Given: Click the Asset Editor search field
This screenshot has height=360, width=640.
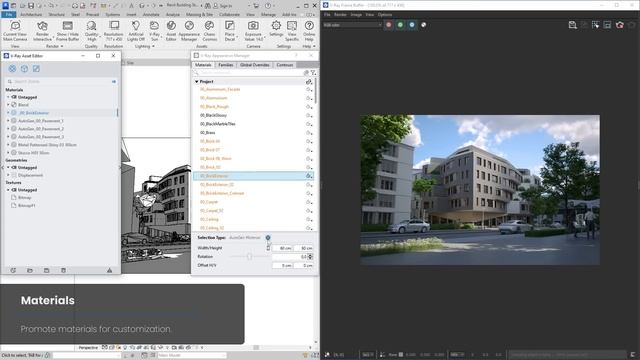Looking at the screenshot, I should click(61, 81).
